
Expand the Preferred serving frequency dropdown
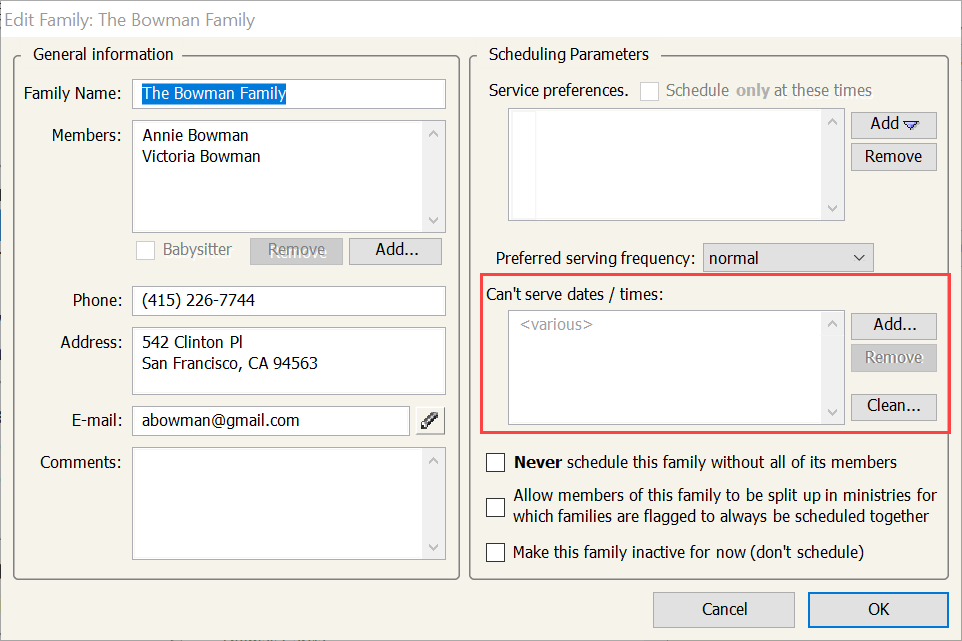(x=788, y=258)
